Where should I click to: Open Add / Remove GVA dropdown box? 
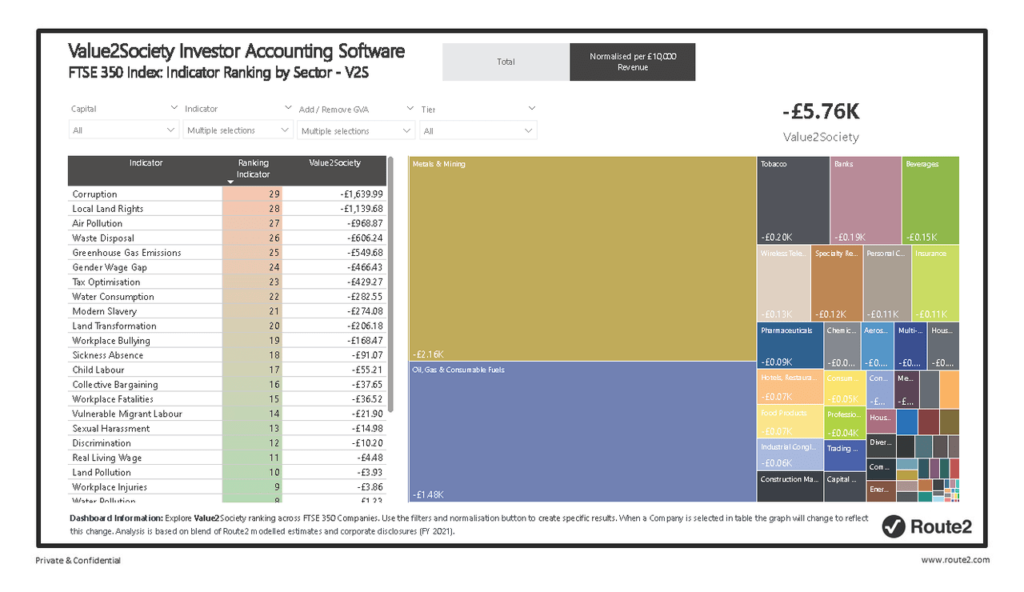pos(356,131)
